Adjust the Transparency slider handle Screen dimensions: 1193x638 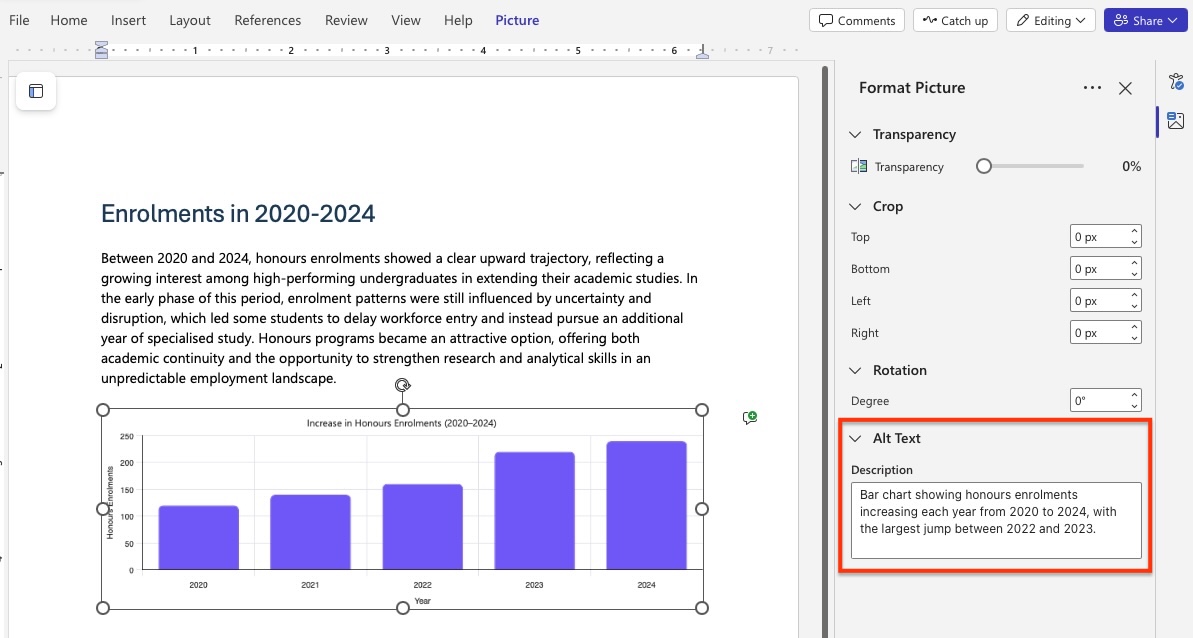[x=984, y=166]
